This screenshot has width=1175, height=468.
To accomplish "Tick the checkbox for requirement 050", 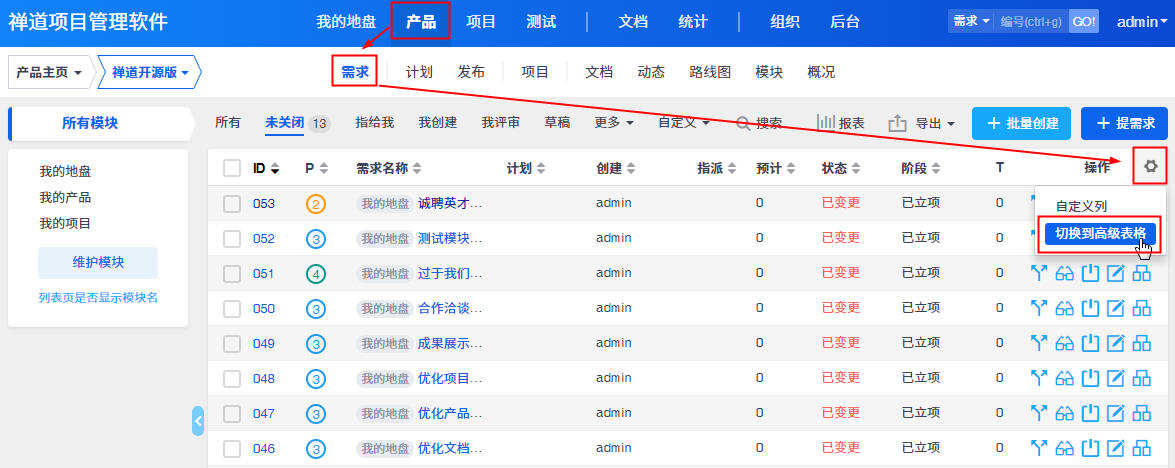I will [232, 308].
